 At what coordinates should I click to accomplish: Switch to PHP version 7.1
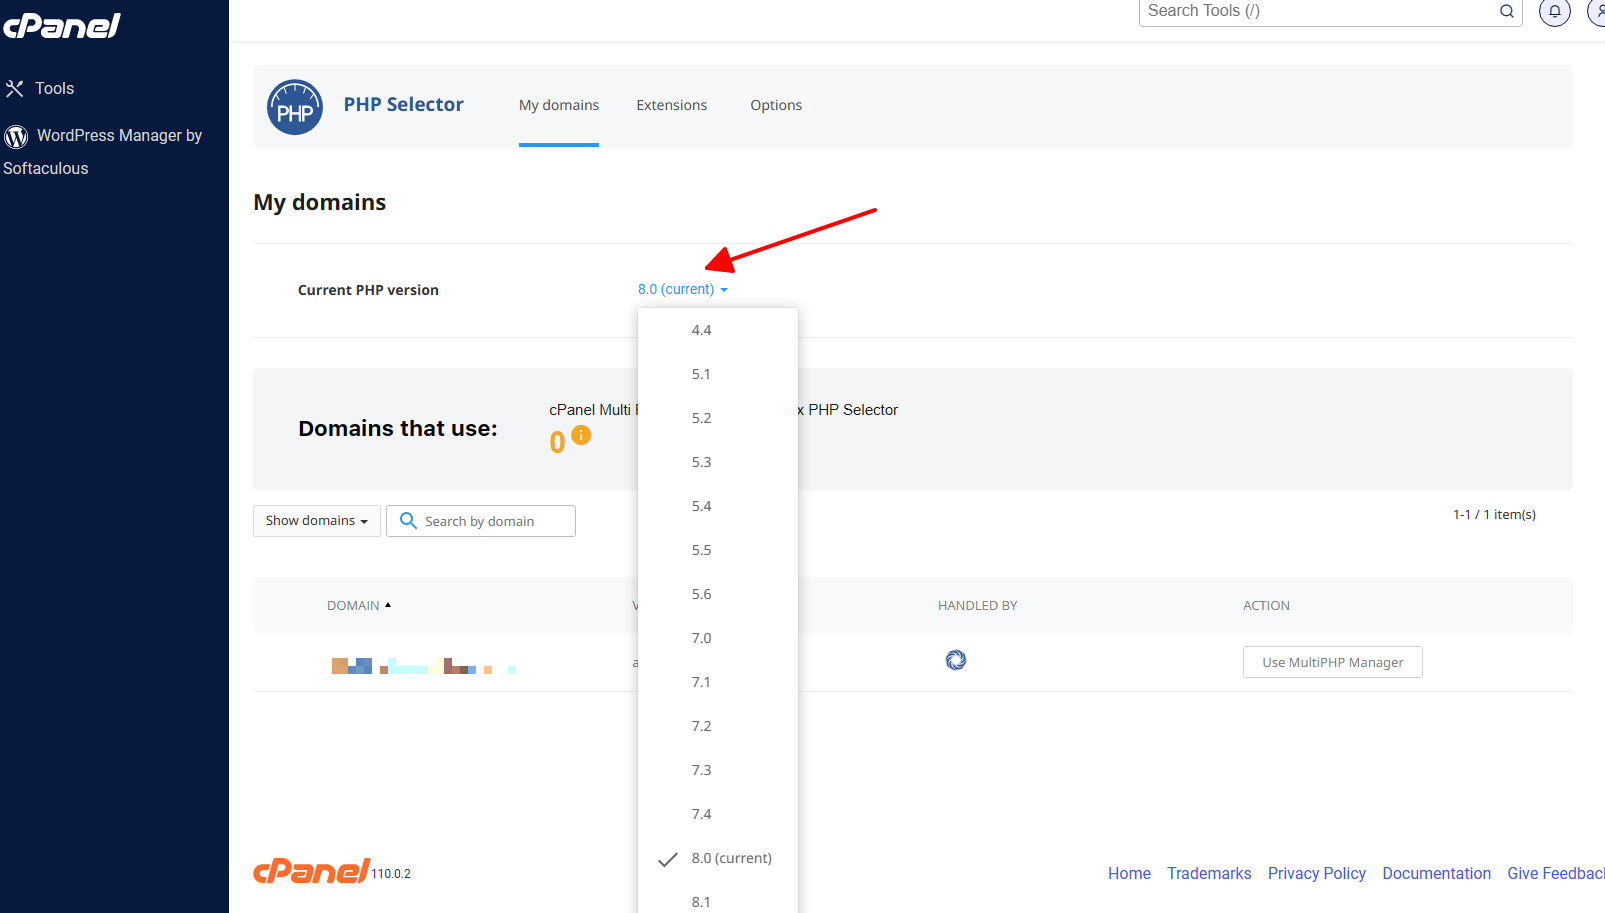pyautogui.click(x=718, y=682)
